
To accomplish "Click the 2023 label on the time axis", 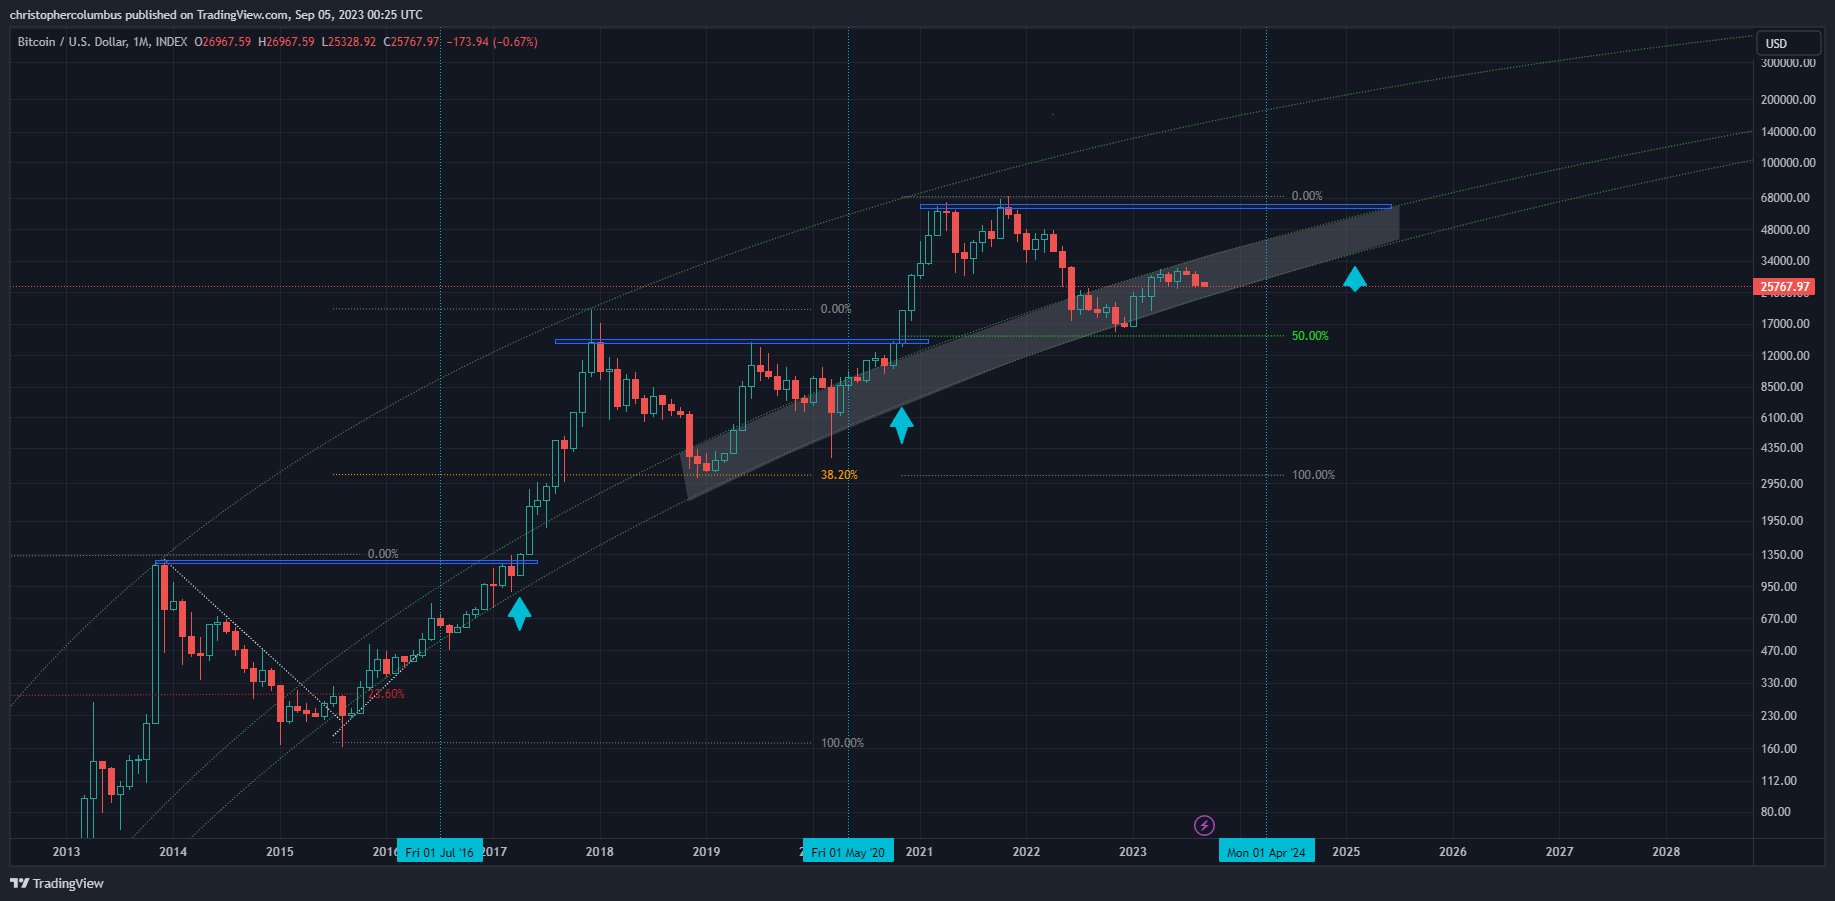I will coord(1133,852).
